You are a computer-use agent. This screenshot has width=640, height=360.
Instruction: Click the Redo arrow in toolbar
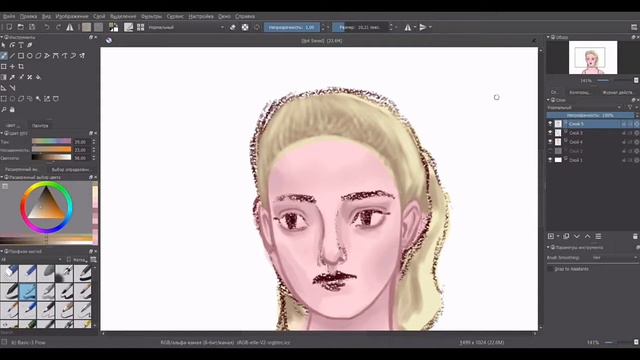click(58, 27)
